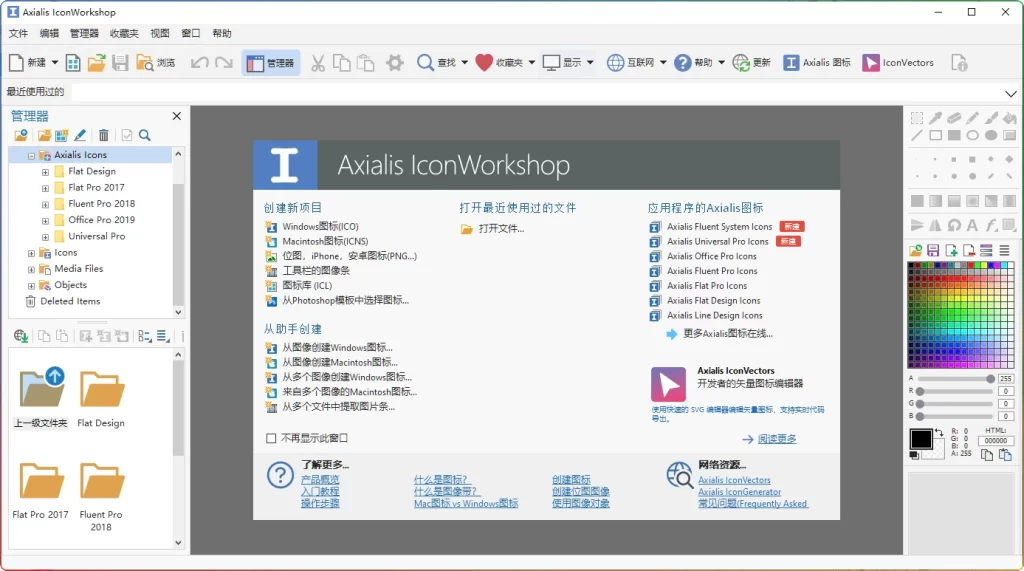Expand the recently-used bar chevron at right
This screenshot has height=571, width=1024.
pyautogui.click(x=1011, y=93)
